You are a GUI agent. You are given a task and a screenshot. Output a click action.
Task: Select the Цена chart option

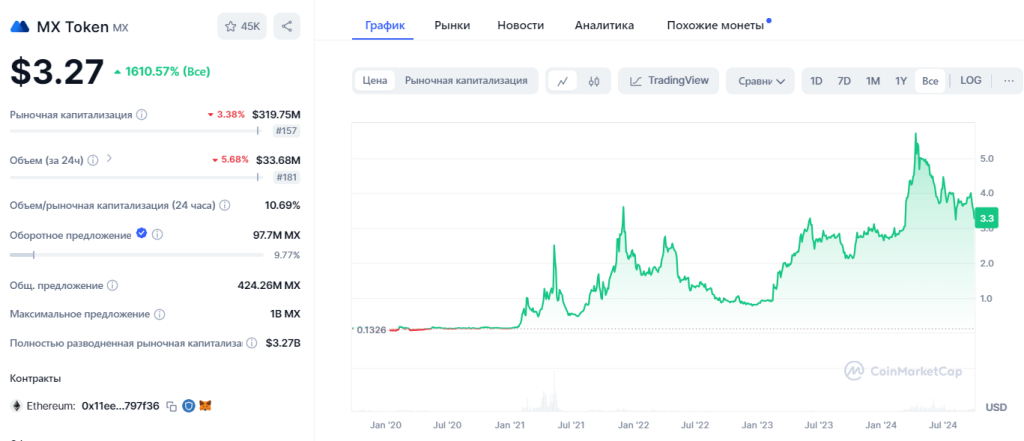point(375,81)
